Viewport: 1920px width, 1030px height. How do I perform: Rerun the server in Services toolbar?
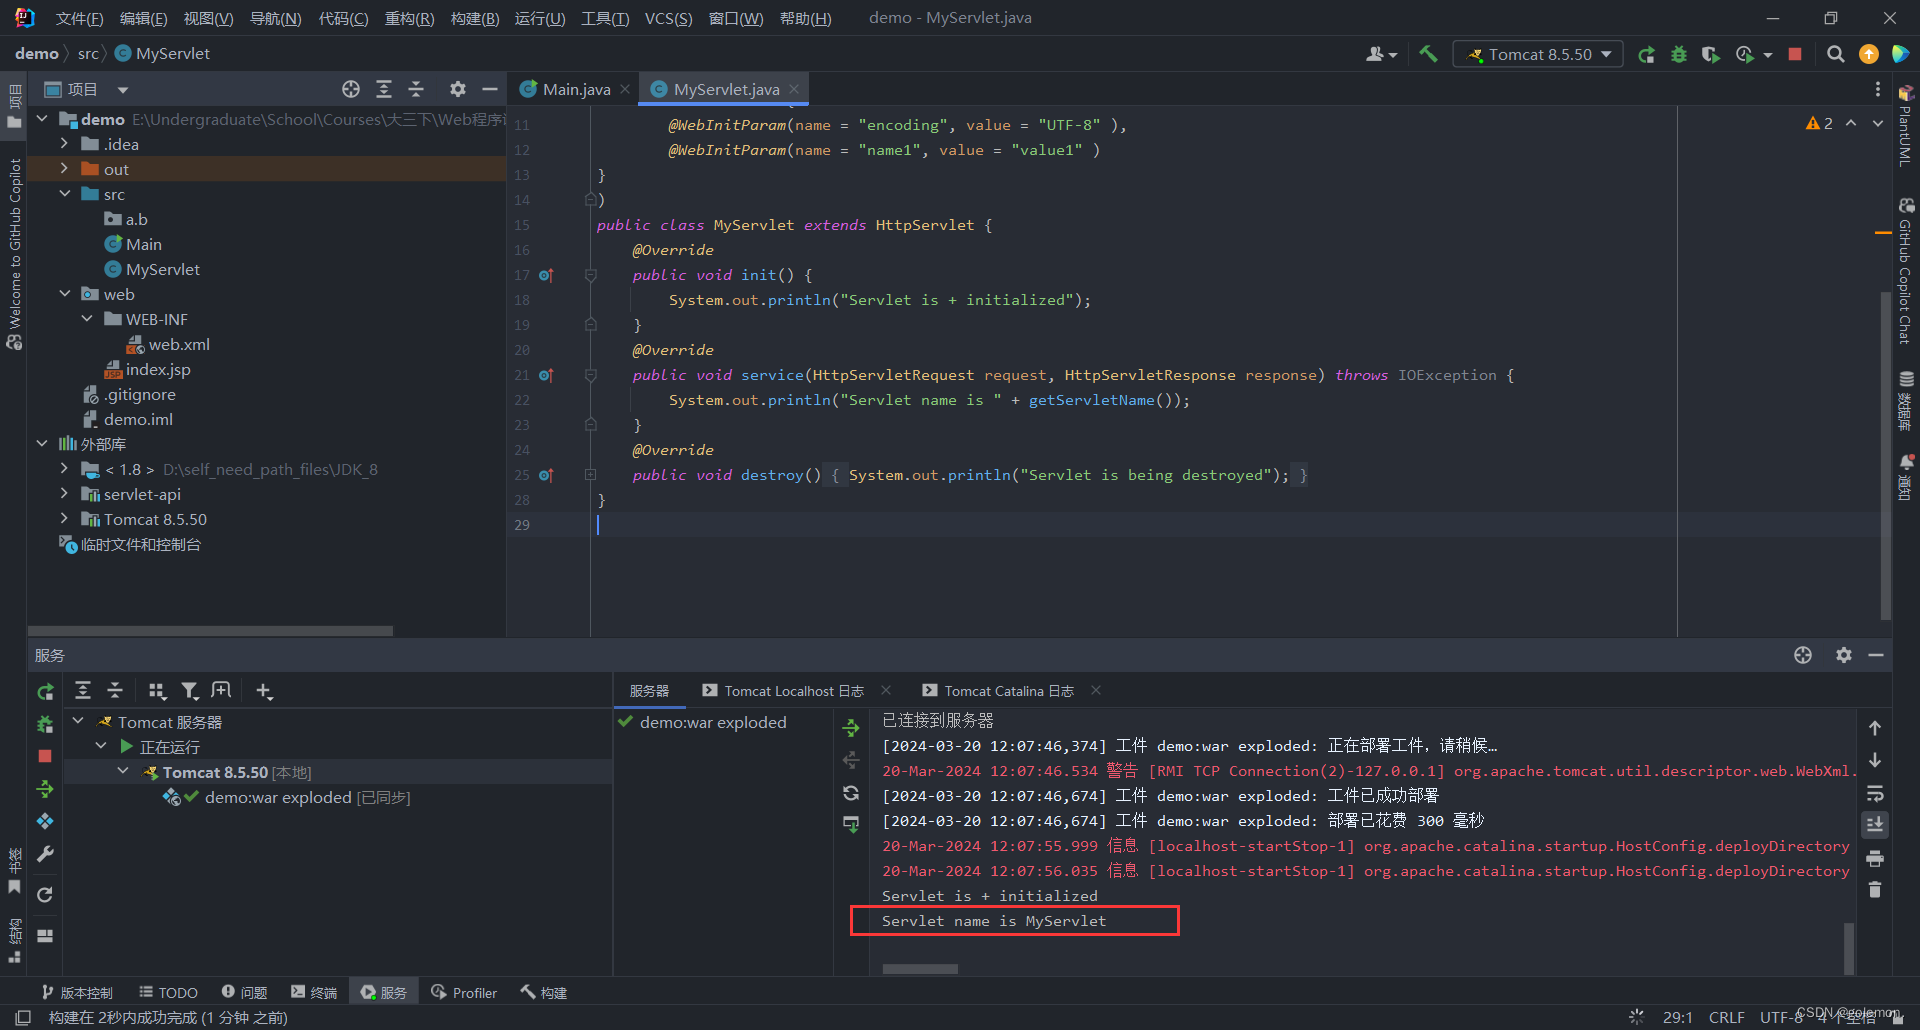[x=45, y=691]
